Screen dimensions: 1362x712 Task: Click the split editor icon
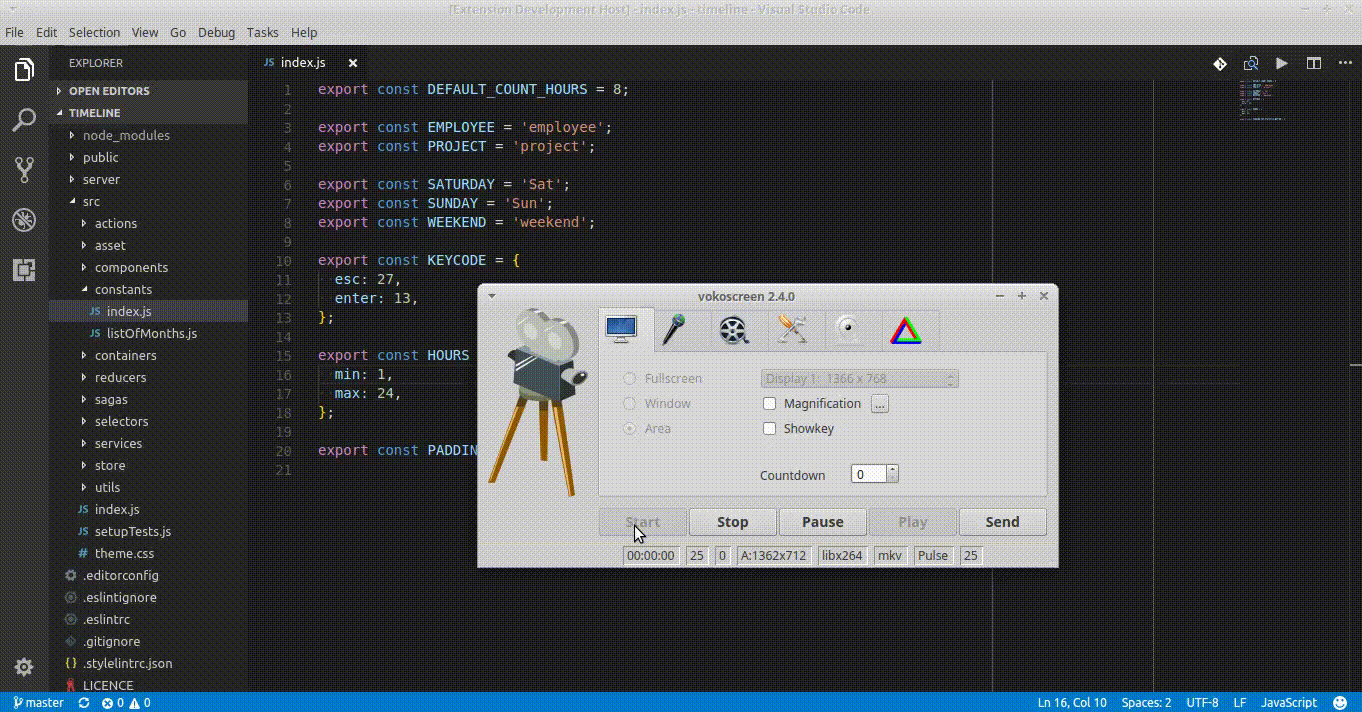point(1314,63)
